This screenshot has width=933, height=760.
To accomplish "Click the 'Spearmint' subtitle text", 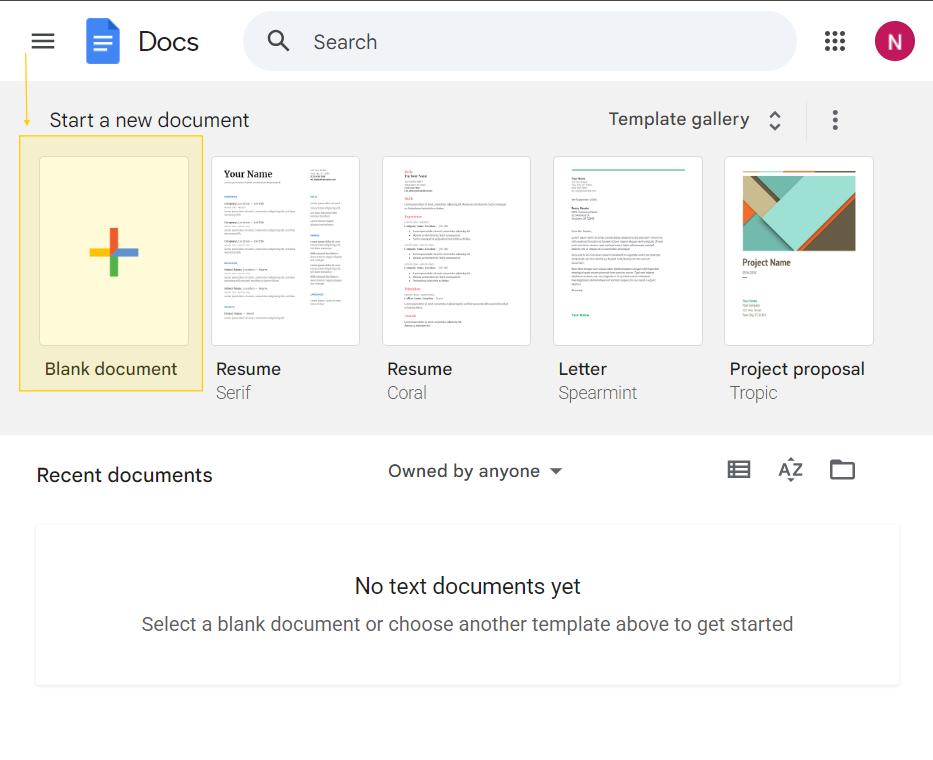I will 597,393.
